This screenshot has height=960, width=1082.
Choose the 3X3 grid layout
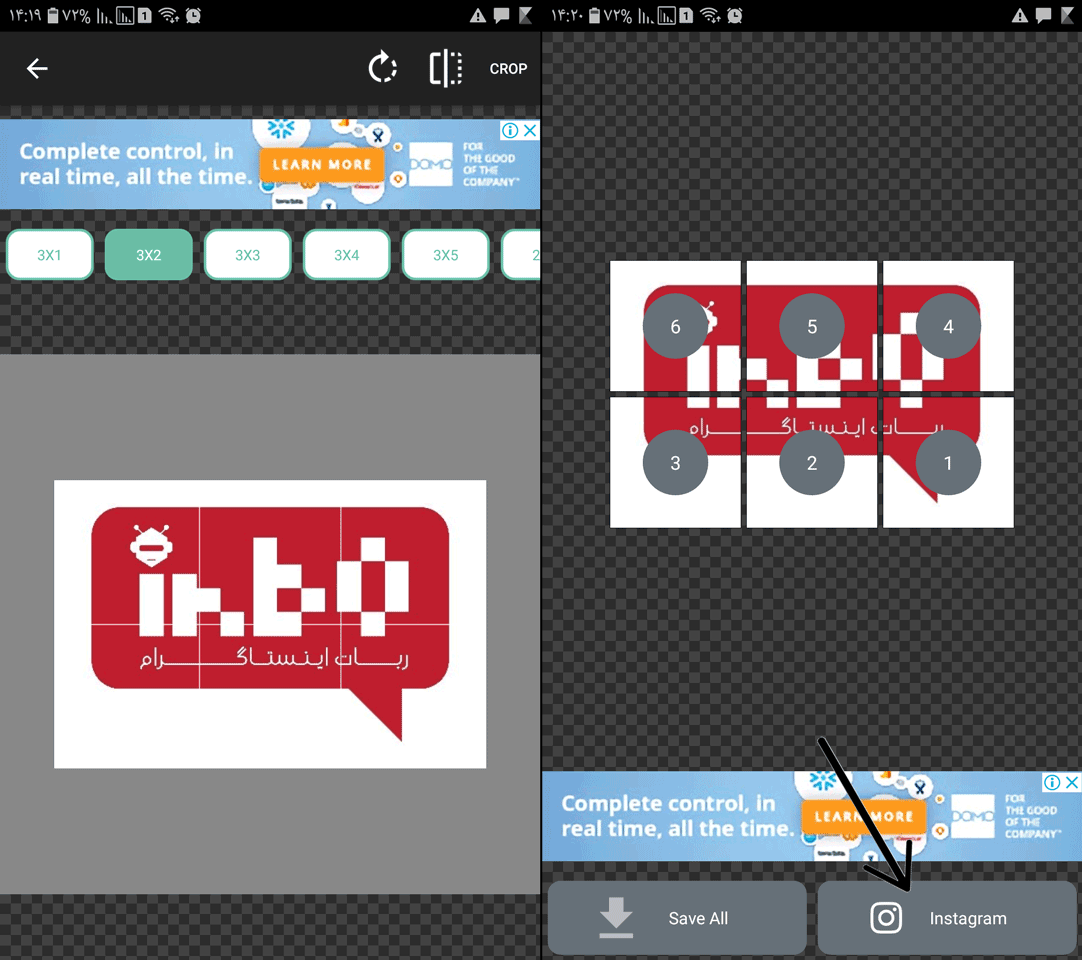pyautogui.click(x=248, y=255)
